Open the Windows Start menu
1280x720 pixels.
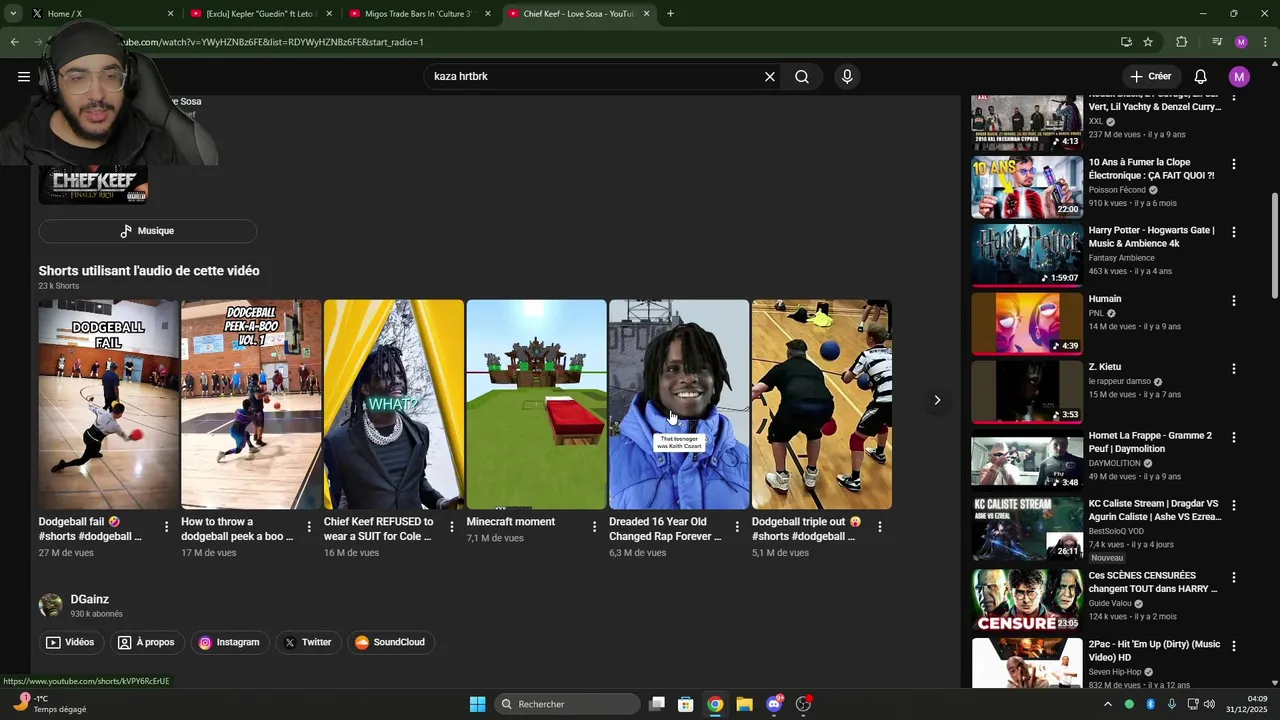coord(478,704)
